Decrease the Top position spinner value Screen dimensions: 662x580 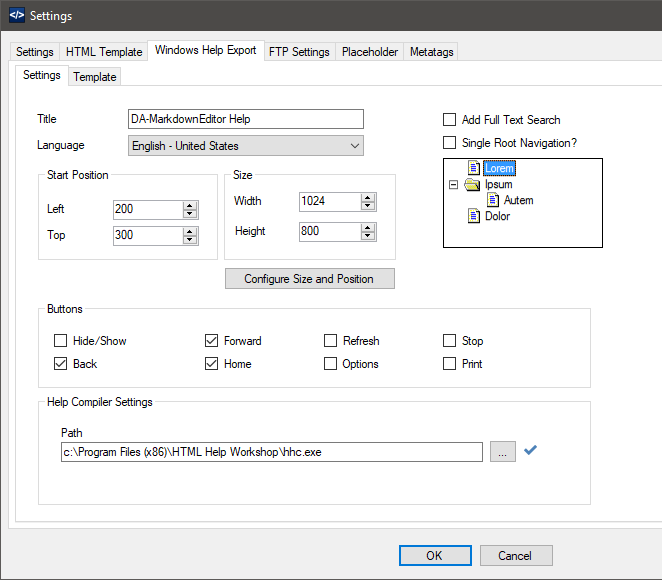190,240
